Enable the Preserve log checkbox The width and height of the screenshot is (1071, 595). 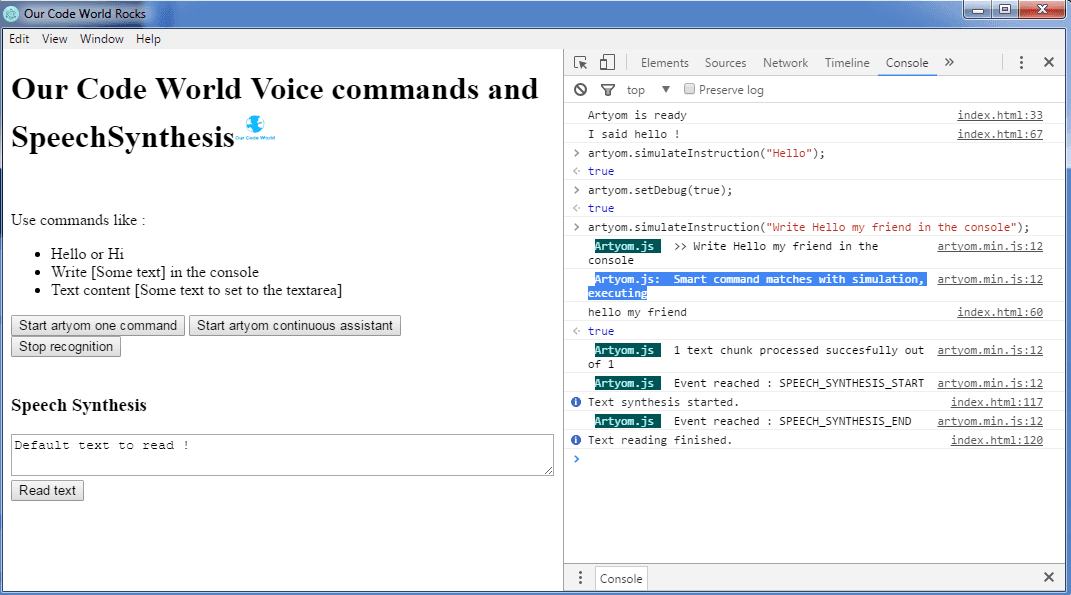(x=689, y=90)
